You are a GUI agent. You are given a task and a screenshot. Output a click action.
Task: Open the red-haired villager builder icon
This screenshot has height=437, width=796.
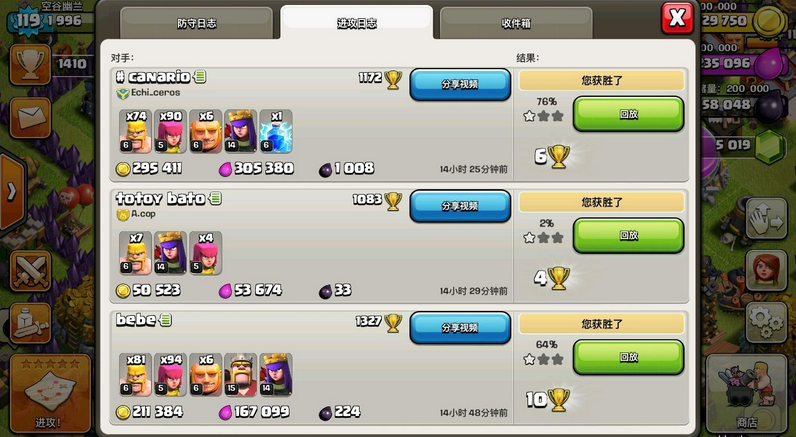766,271
